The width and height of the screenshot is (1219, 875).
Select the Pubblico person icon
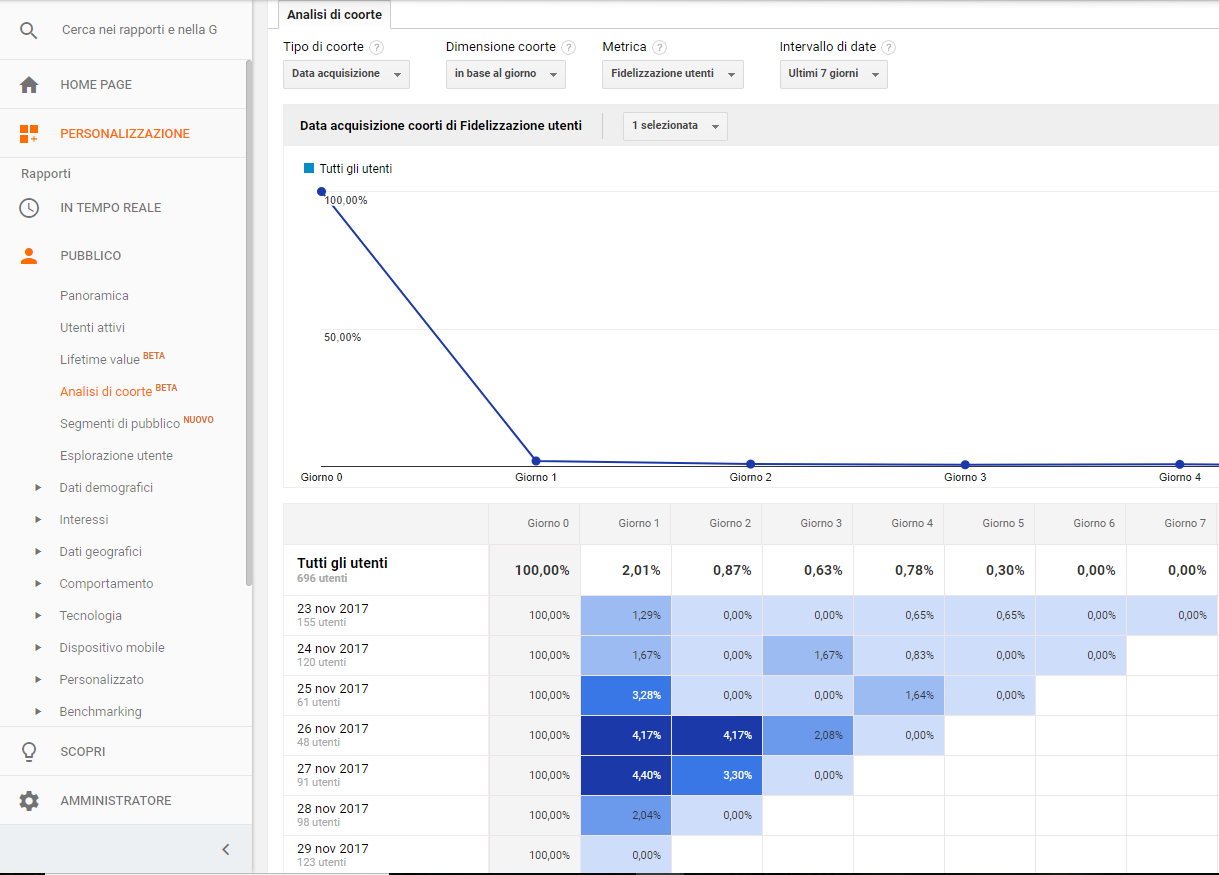[28, 255]
